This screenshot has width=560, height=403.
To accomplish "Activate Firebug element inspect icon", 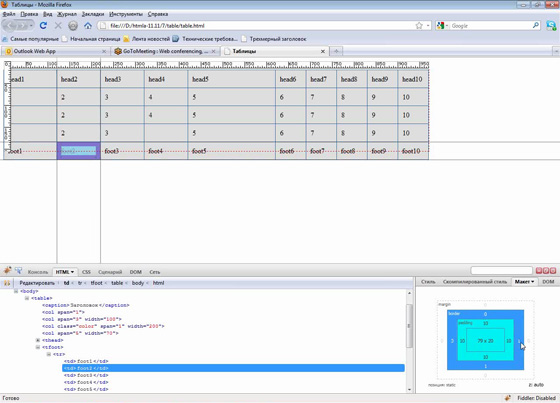I will (x=19, y=271).
